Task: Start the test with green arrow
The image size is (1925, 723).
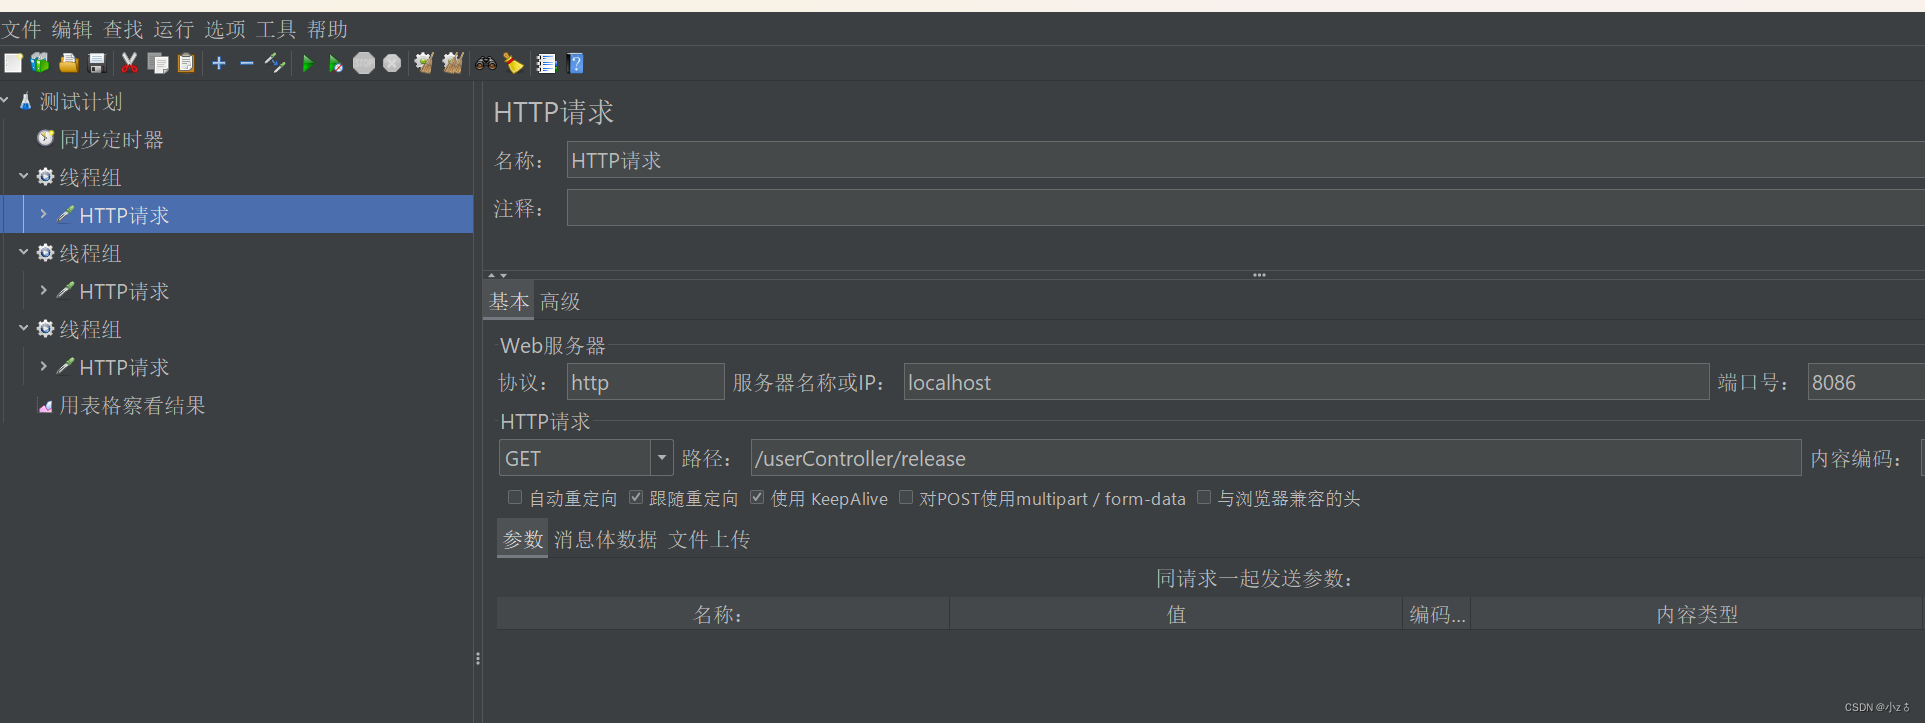Action: 308,63
